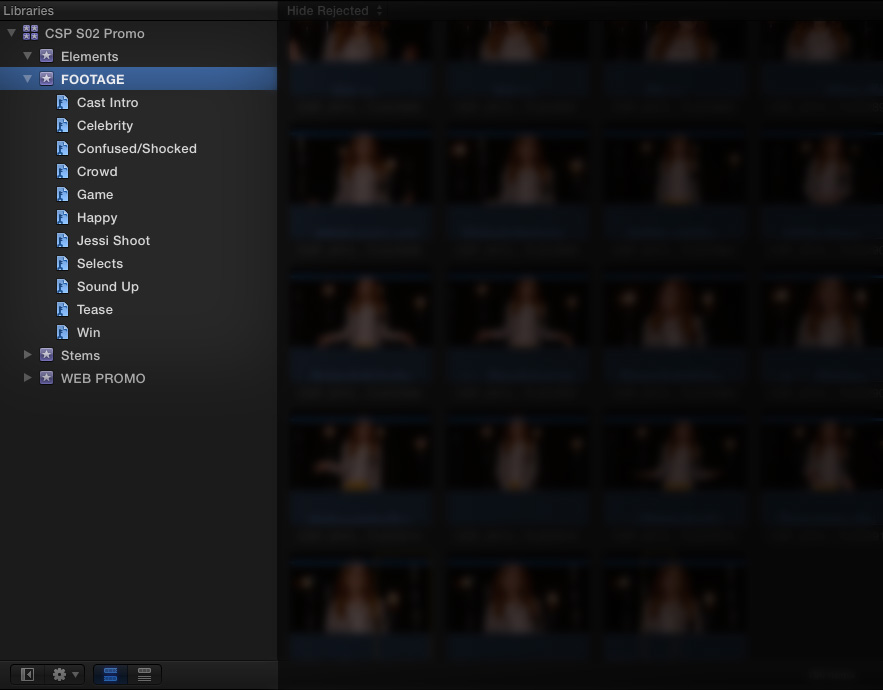Click the Cast Intro keyword collection icon
This screenshot has height=690, width=883.
pyautogui.click(x=63, y=103)
